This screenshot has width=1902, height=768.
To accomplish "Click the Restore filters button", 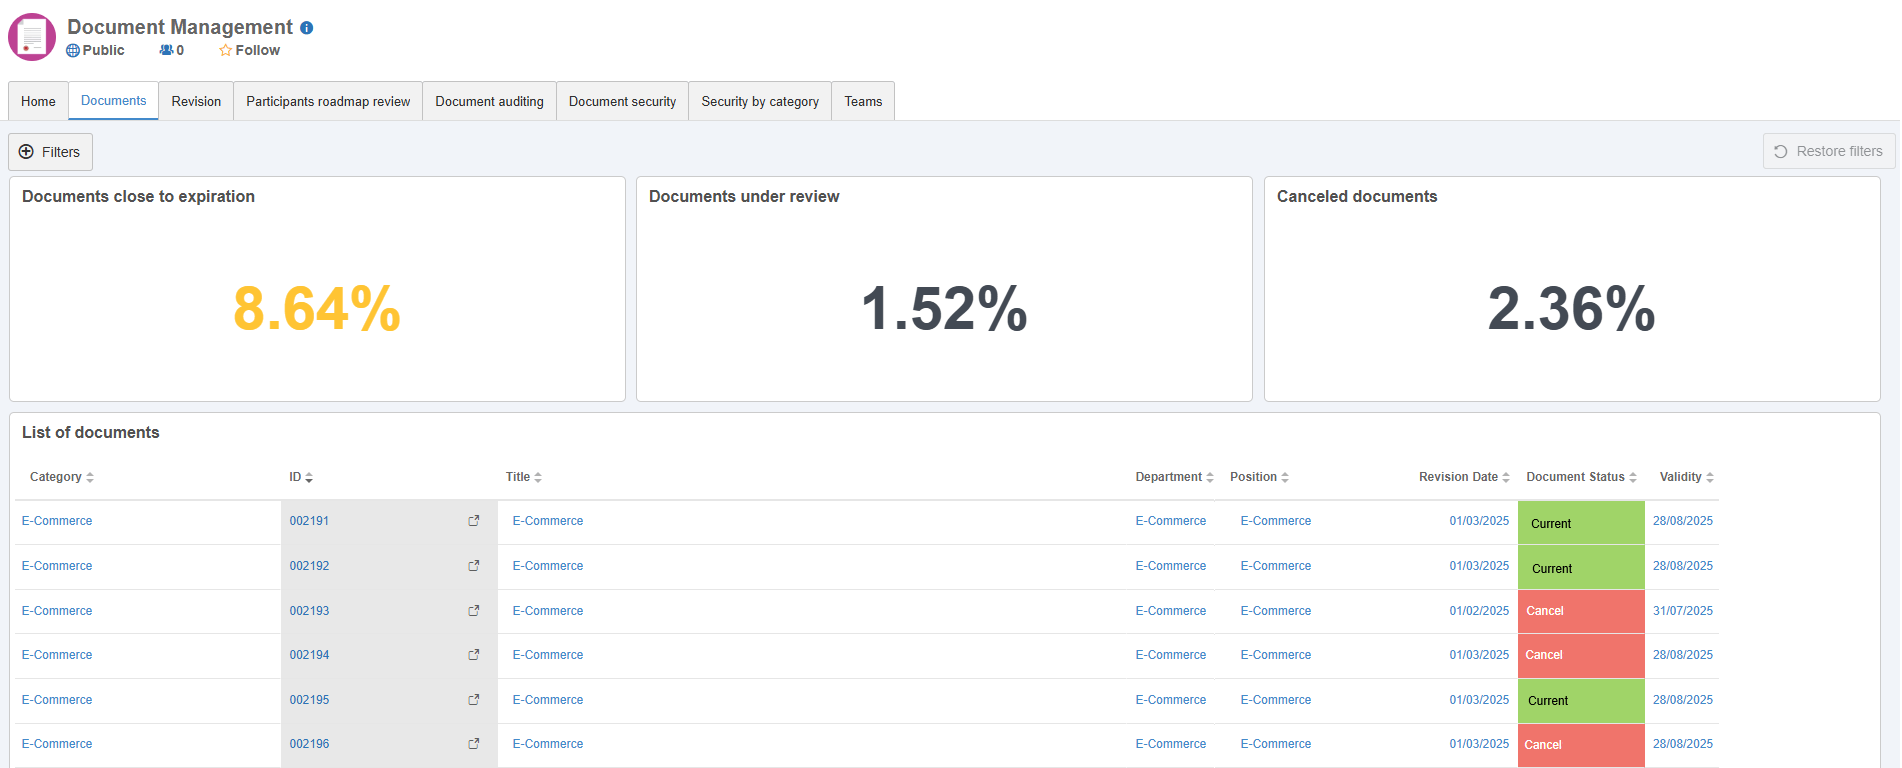I will coord(1829,151).
